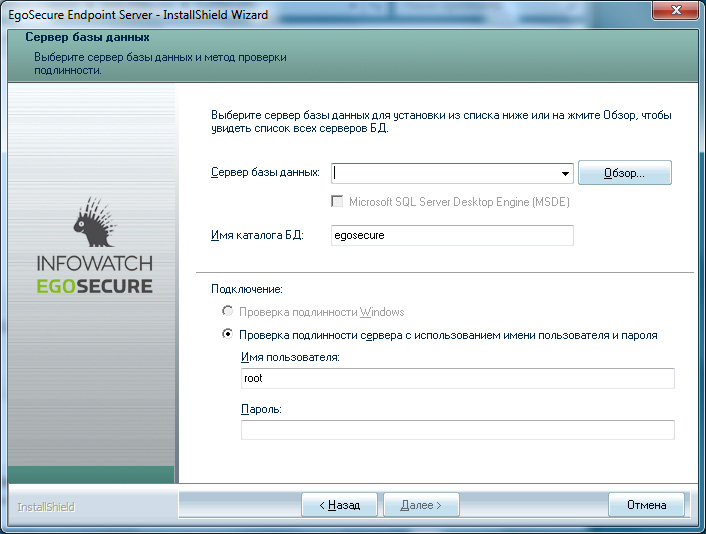This screenshot has height=534, width=706.
Task: Open the database server dropdown arrow
Action: (565, 173)
